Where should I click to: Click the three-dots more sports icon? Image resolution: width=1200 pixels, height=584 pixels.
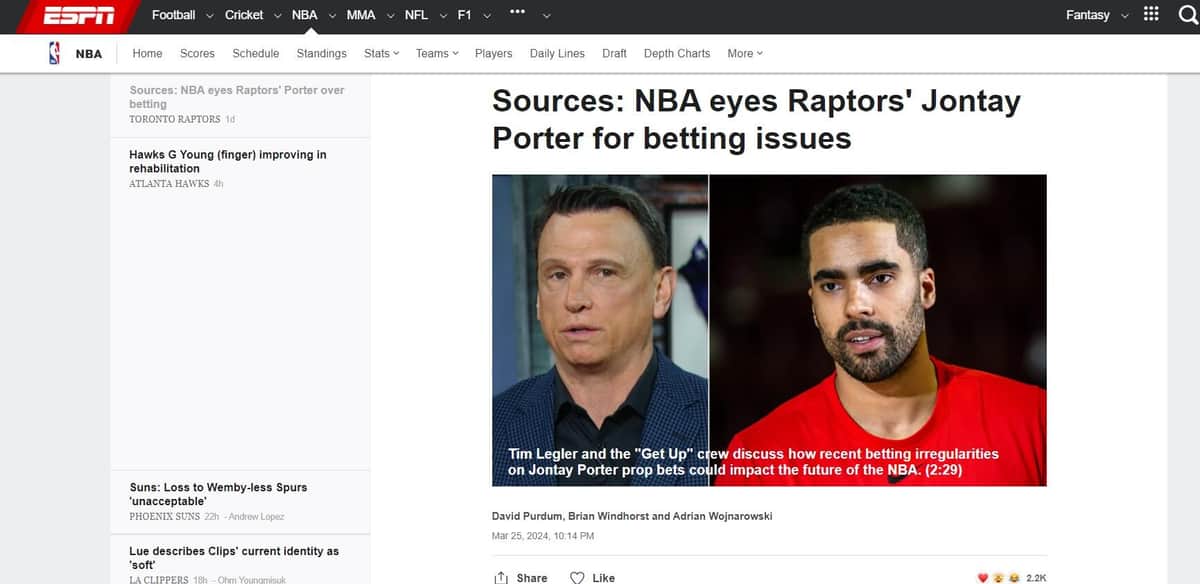point(517,13)
